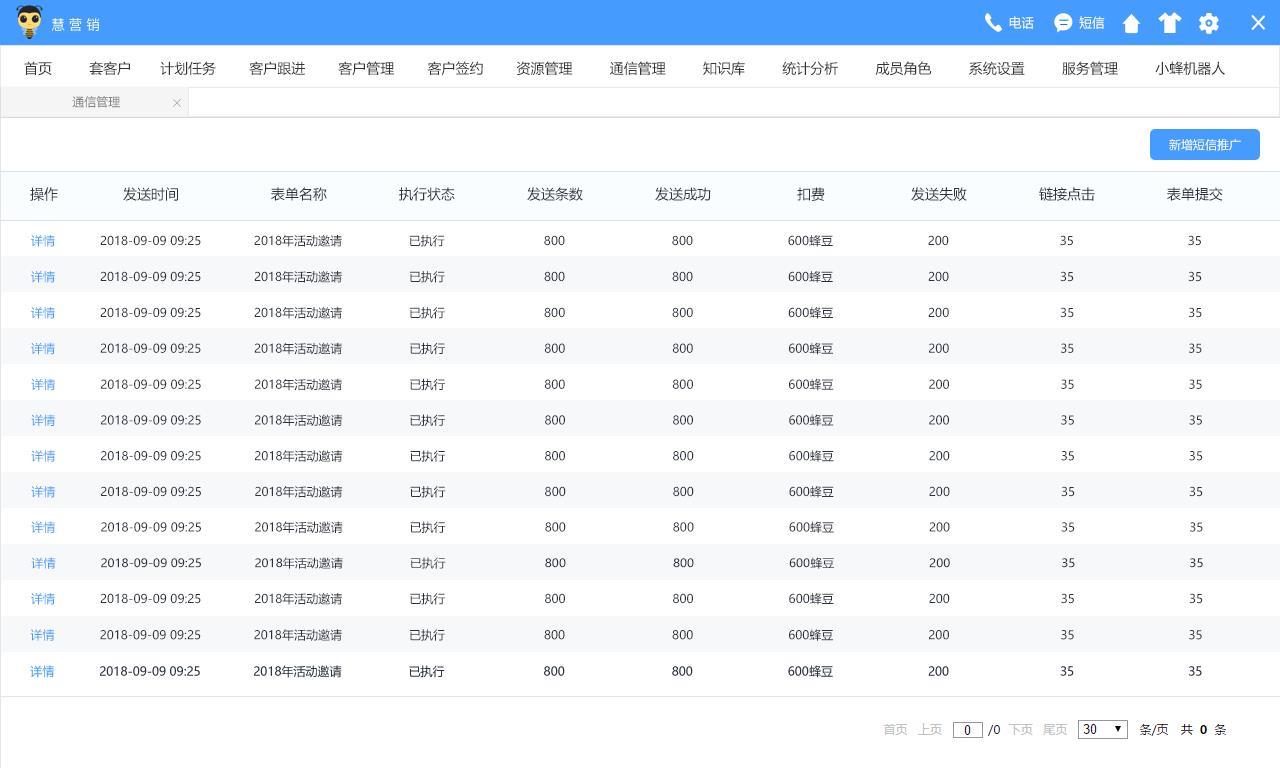Click the 发送失败 column header

[939, 194]
